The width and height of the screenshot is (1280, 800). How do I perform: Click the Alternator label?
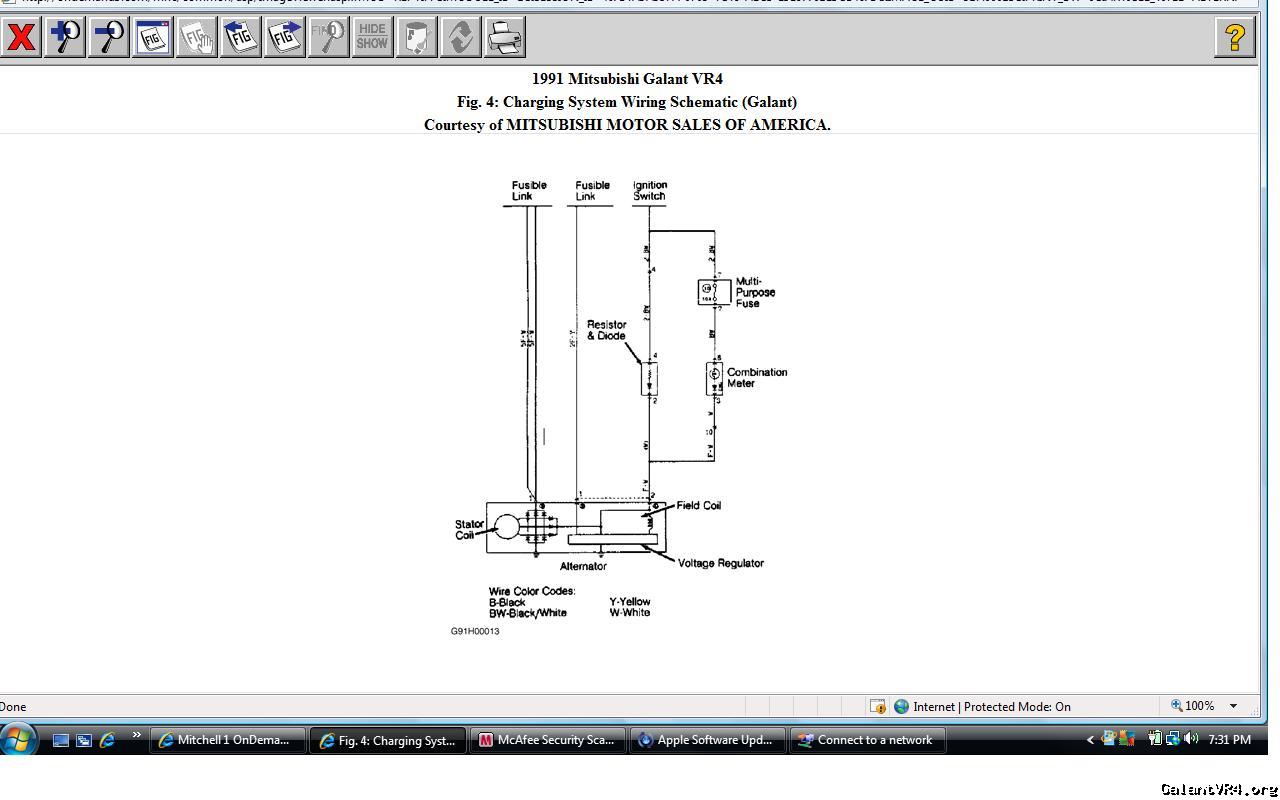coord(583,566)
